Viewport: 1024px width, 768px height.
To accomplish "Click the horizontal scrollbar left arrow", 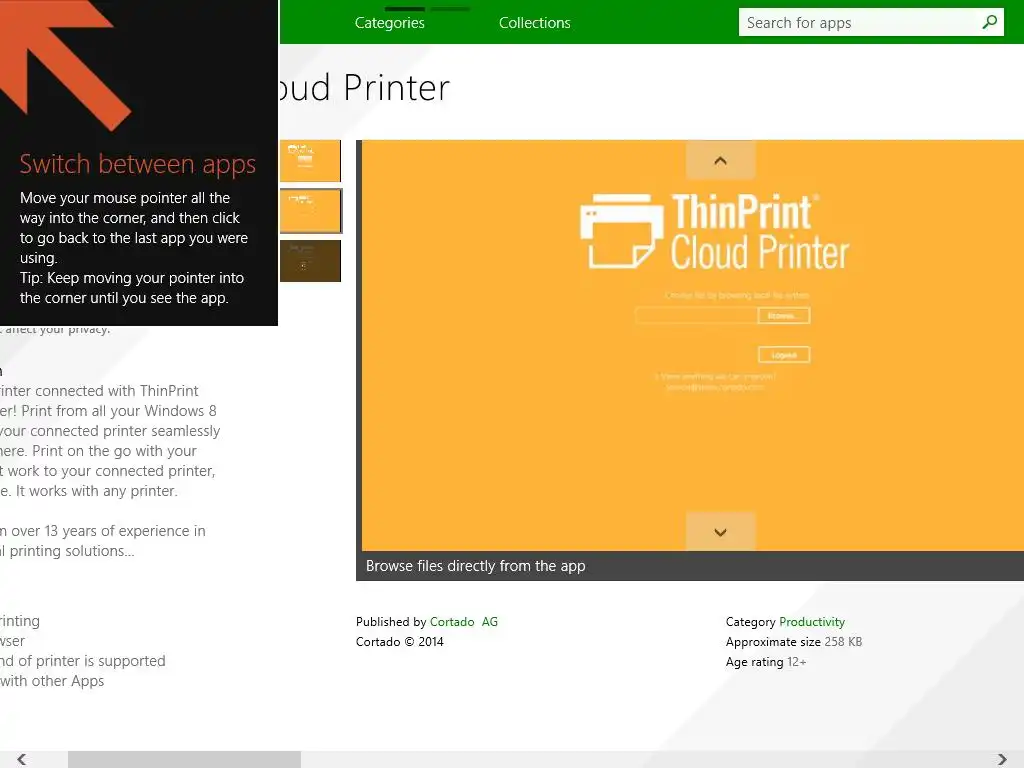I will [22, 759].
